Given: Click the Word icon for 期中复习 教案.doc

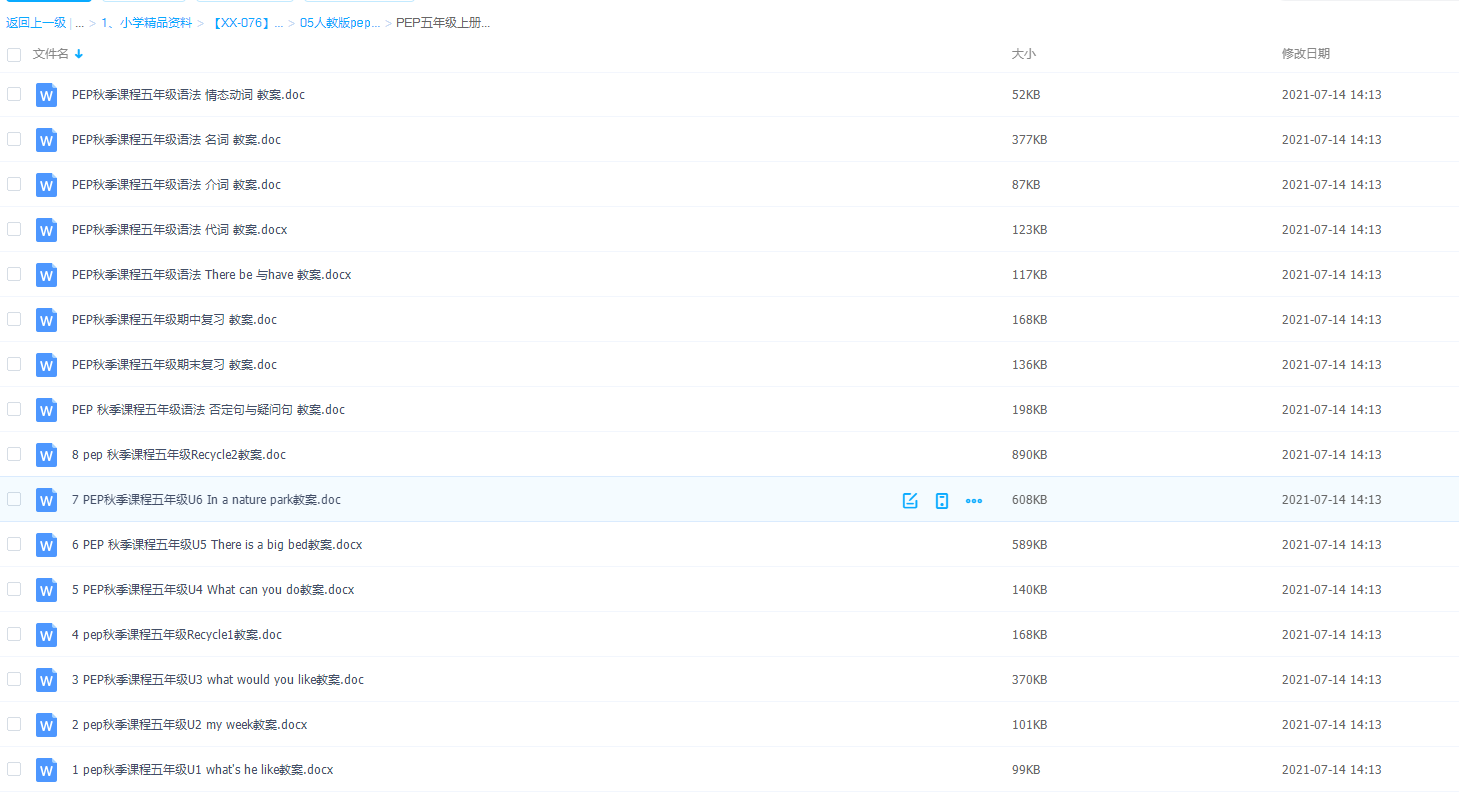Looking at the screenshot, I should (x=46, y=320).
